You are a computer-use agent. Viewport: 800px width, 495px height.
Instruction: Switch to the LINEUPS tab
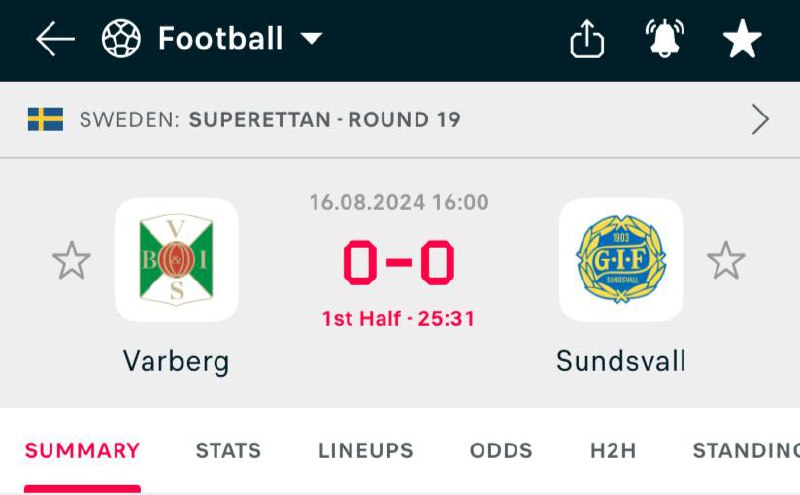[x=365, y=451]
